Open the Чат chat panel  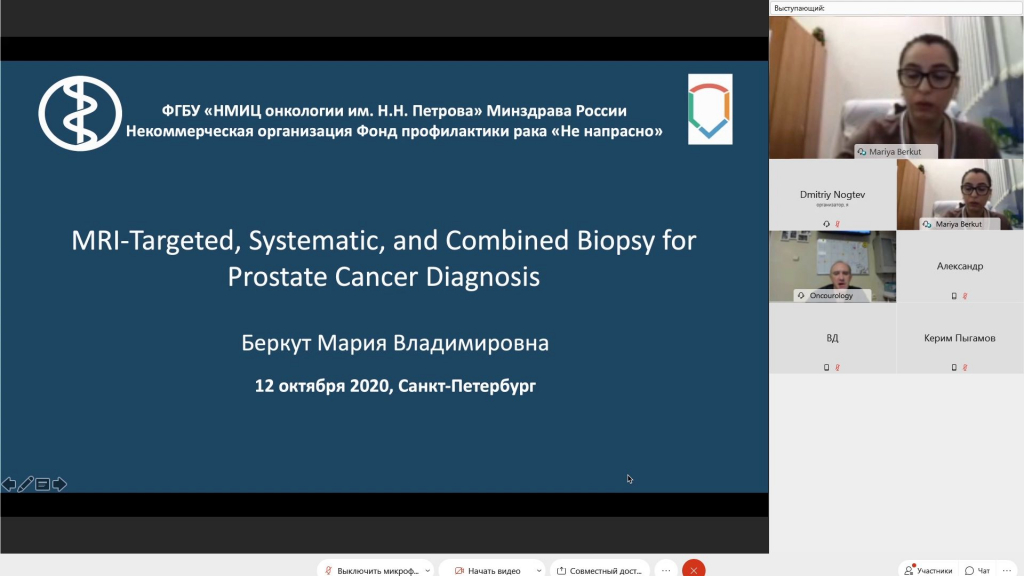point(978,570)
